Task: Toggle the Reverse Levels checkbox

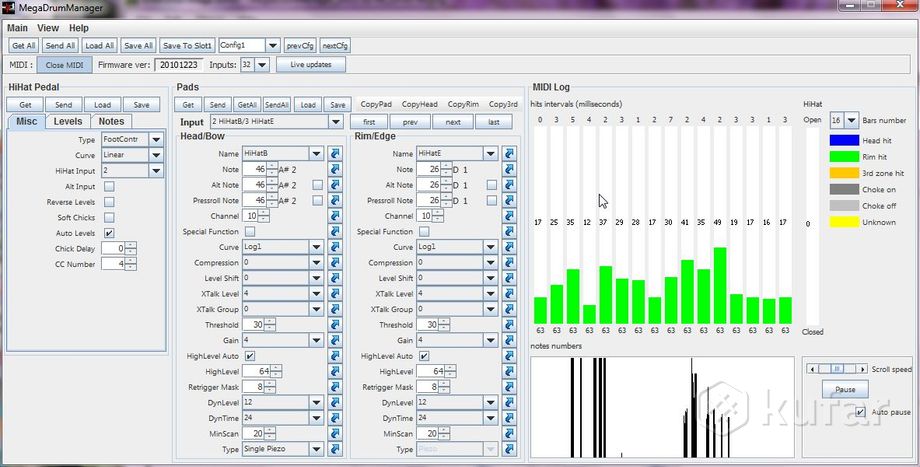Action: pos(109,202)
